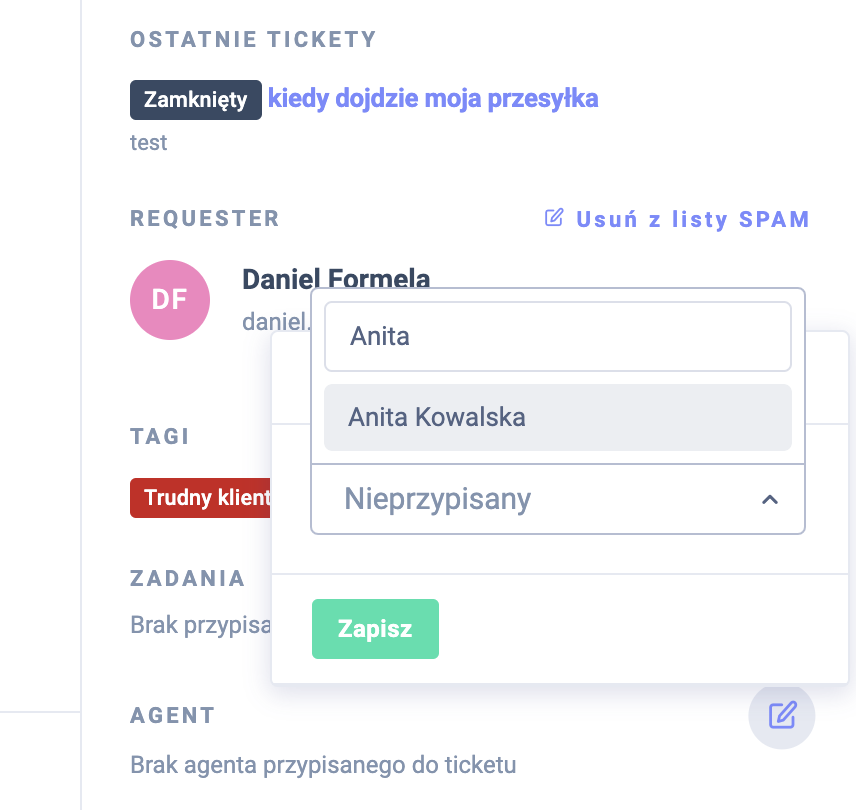This screenshot has height=810, width=856.
Task: Click the edit icon beside Usuń z listy SPAM
Action: coord(554,218)
